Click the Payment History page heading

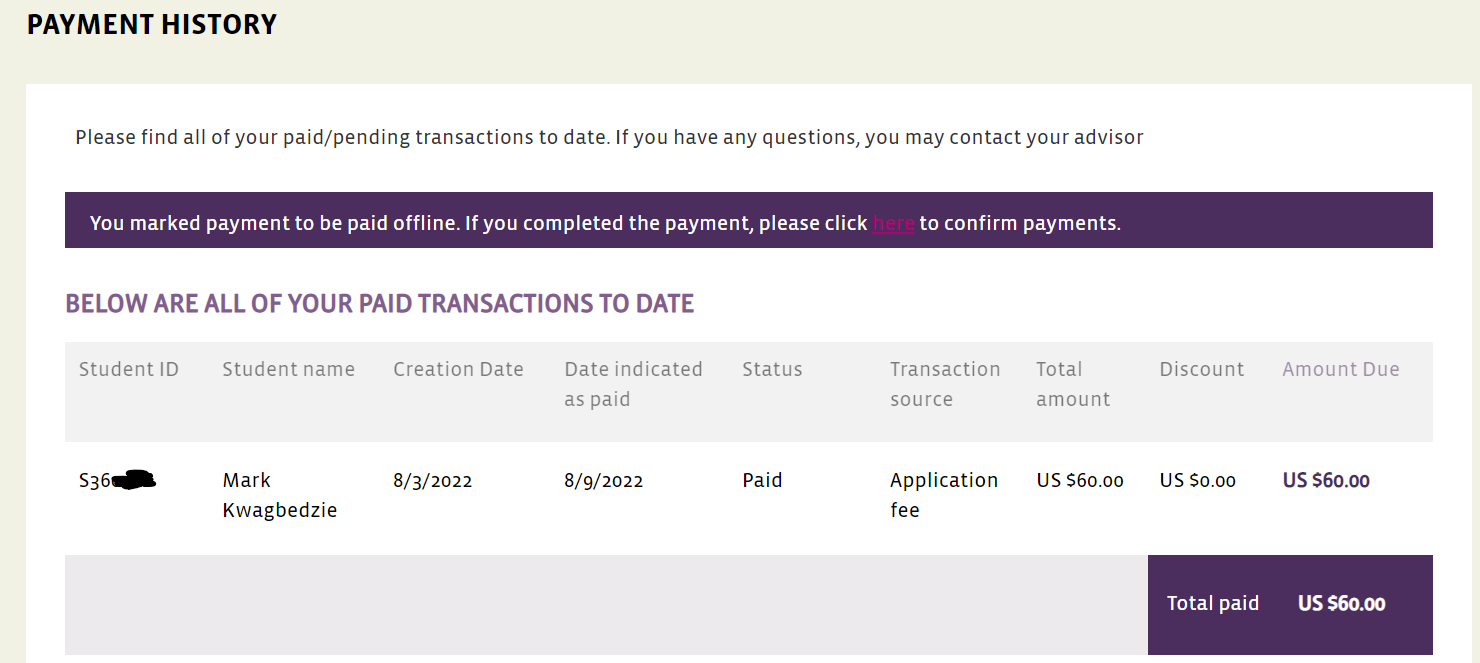pos(152,25)
